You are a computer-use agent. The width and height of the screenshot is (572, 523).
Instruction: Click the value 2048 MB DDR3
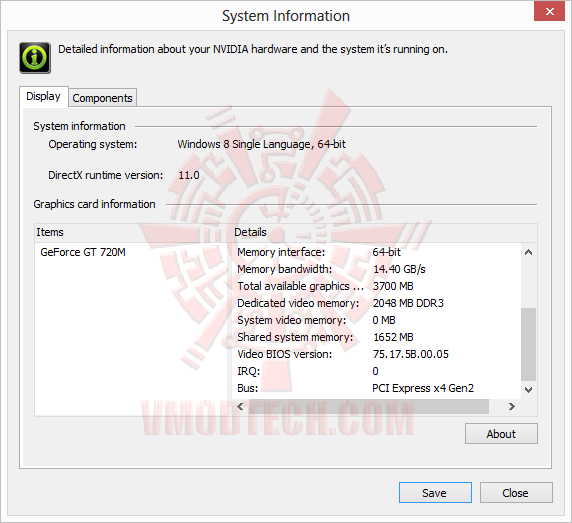408,303
